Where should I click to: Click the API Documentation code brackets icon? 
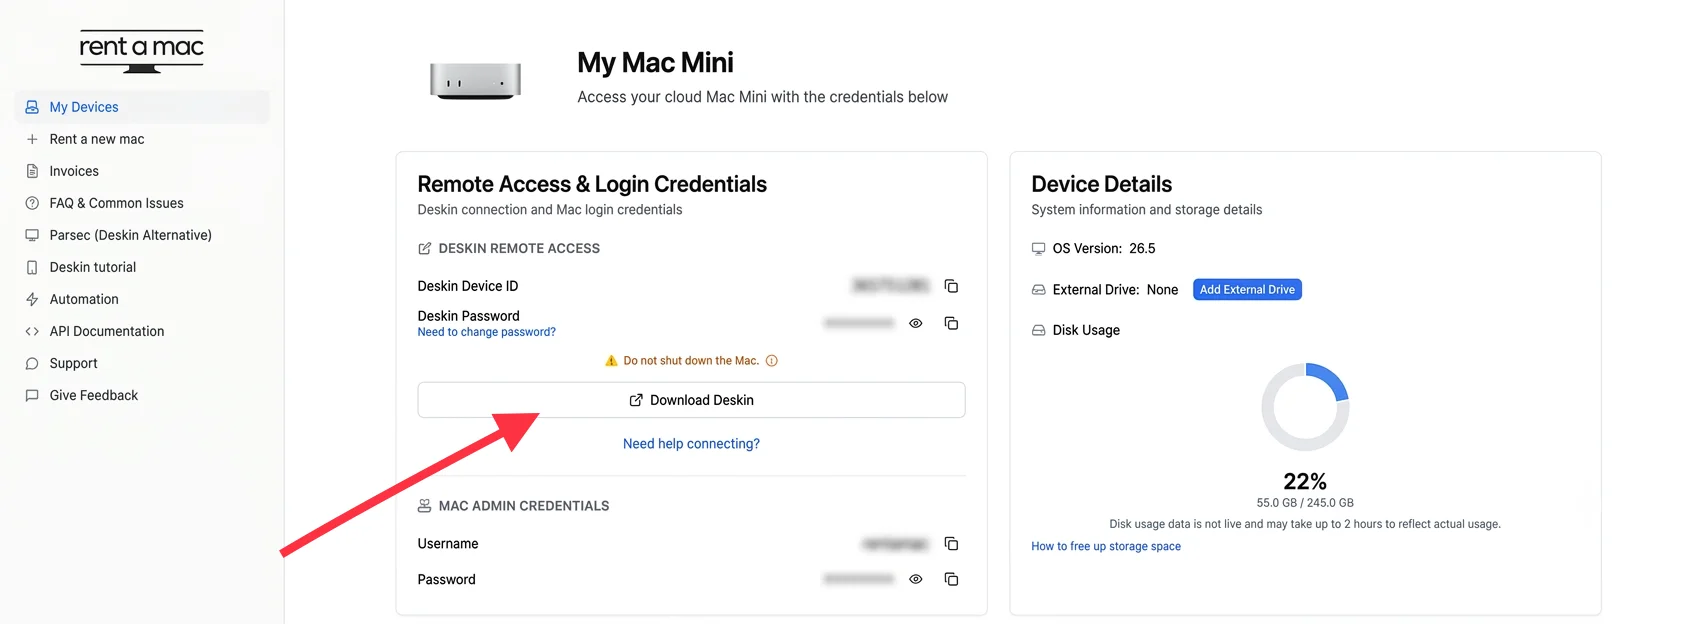pos(32,331)
